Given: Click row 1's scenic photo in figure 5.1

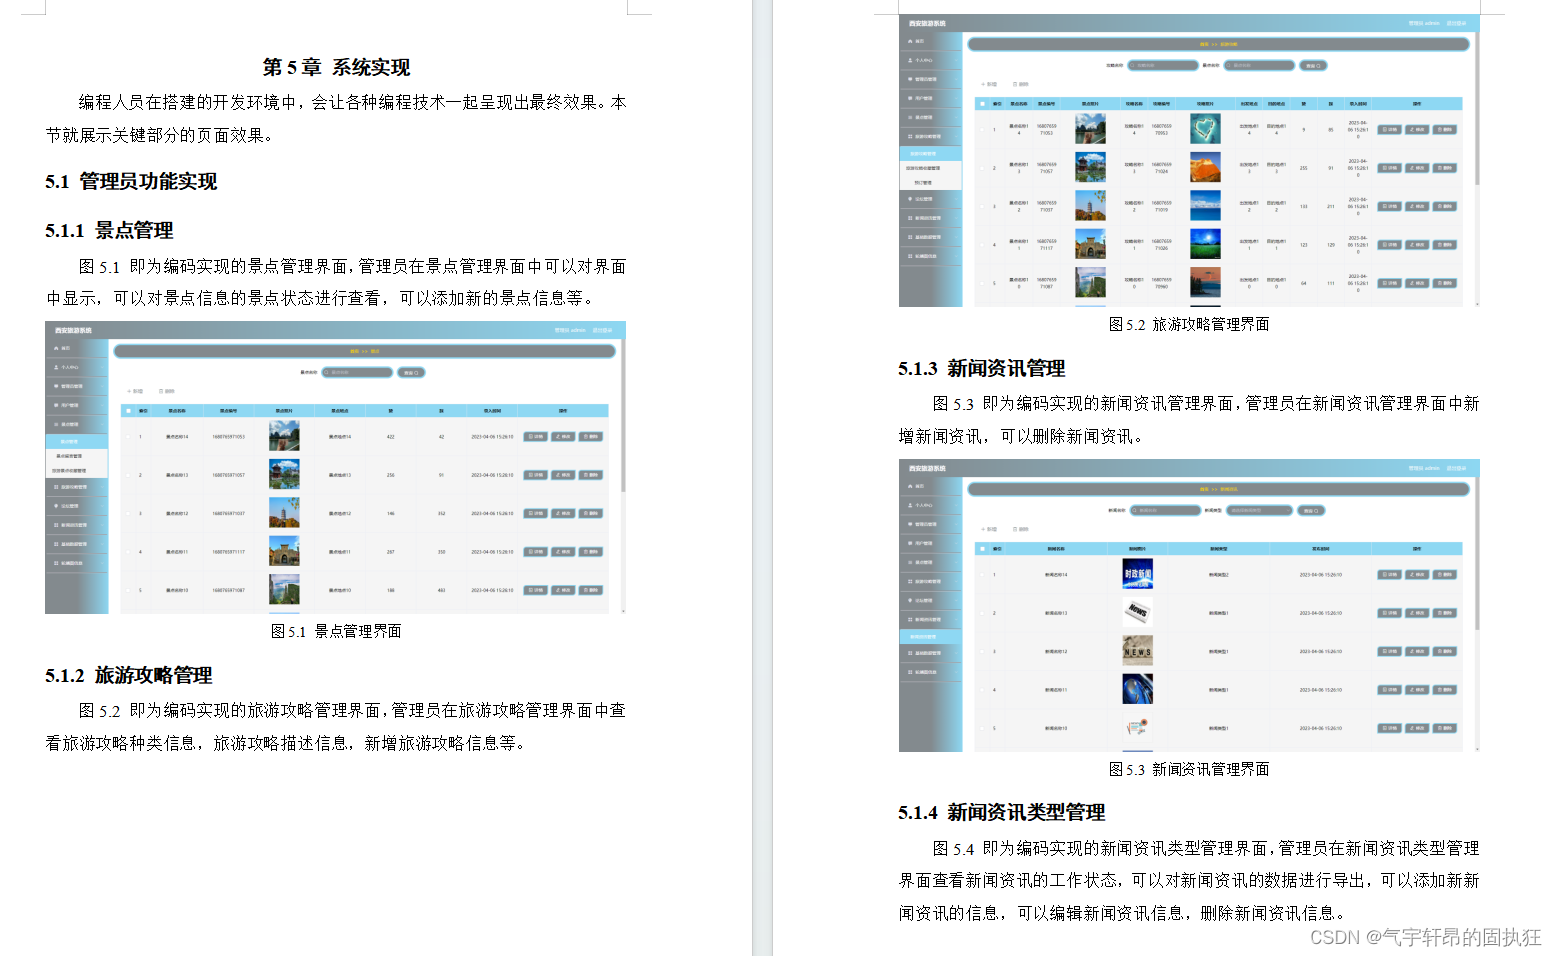Looking at the screenshot, I should pyautogui.click(x=284, y=436).
